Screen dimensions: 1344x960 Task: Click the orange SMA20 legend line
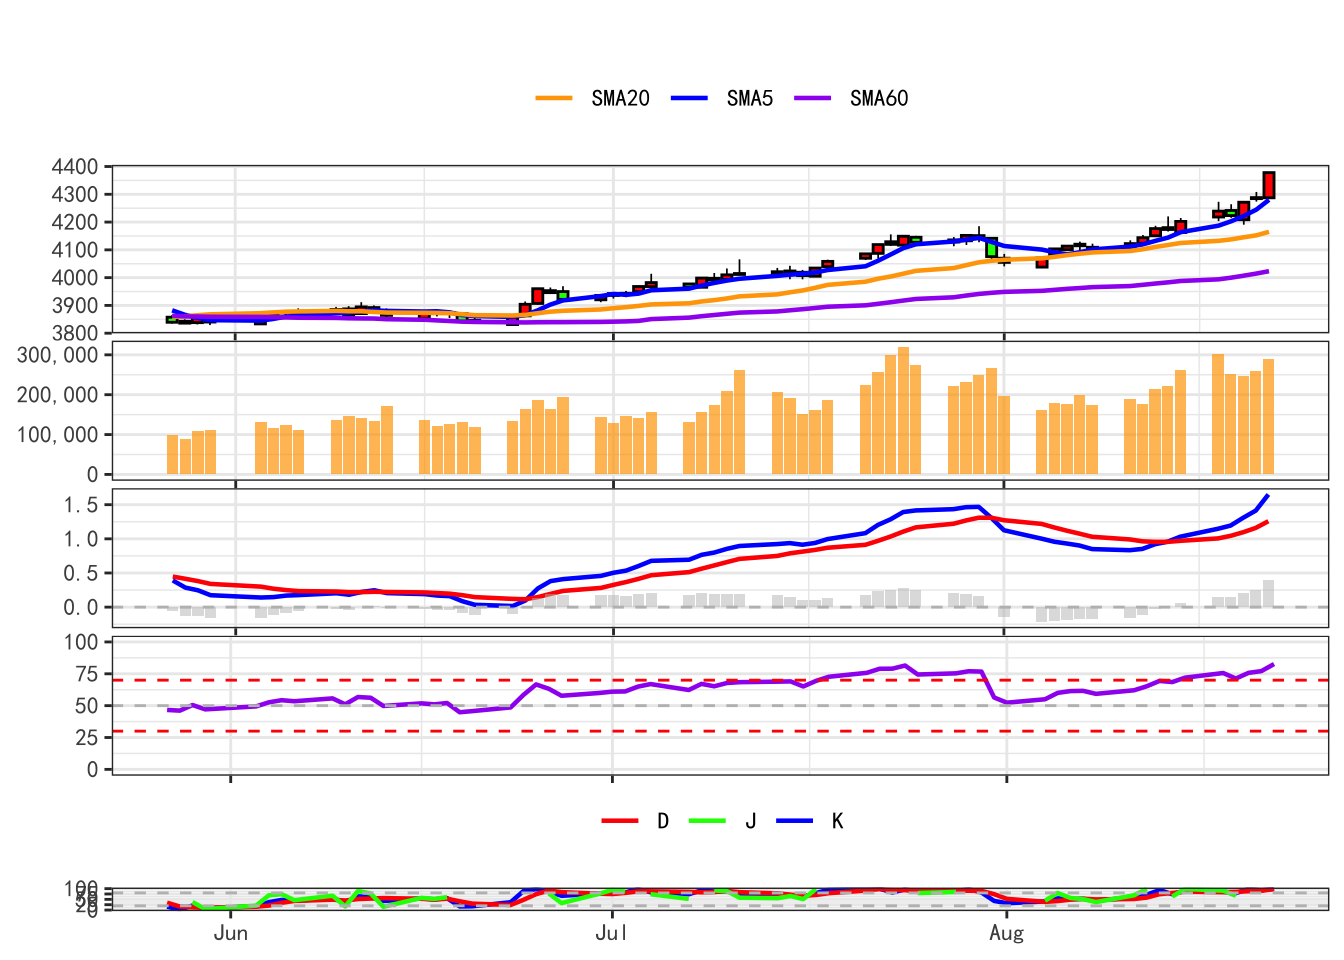pos(554,98)
